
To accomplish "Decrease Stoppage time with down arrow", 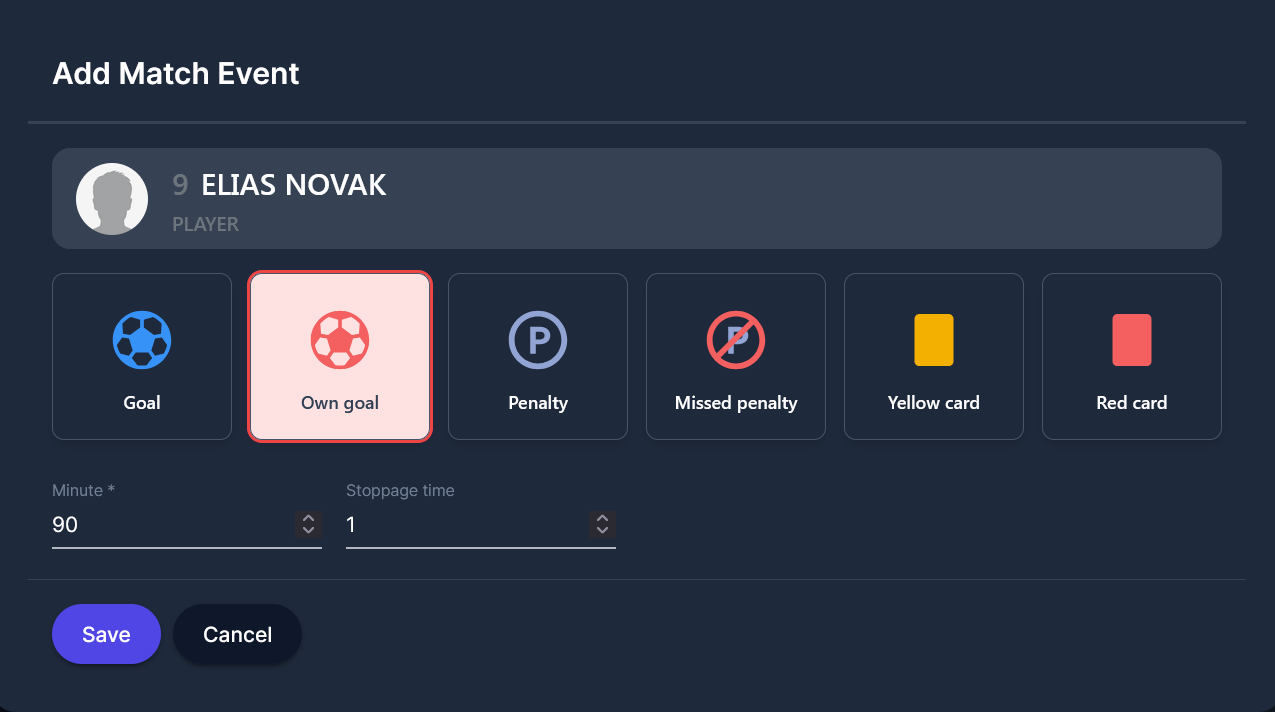I will [602, 530].
